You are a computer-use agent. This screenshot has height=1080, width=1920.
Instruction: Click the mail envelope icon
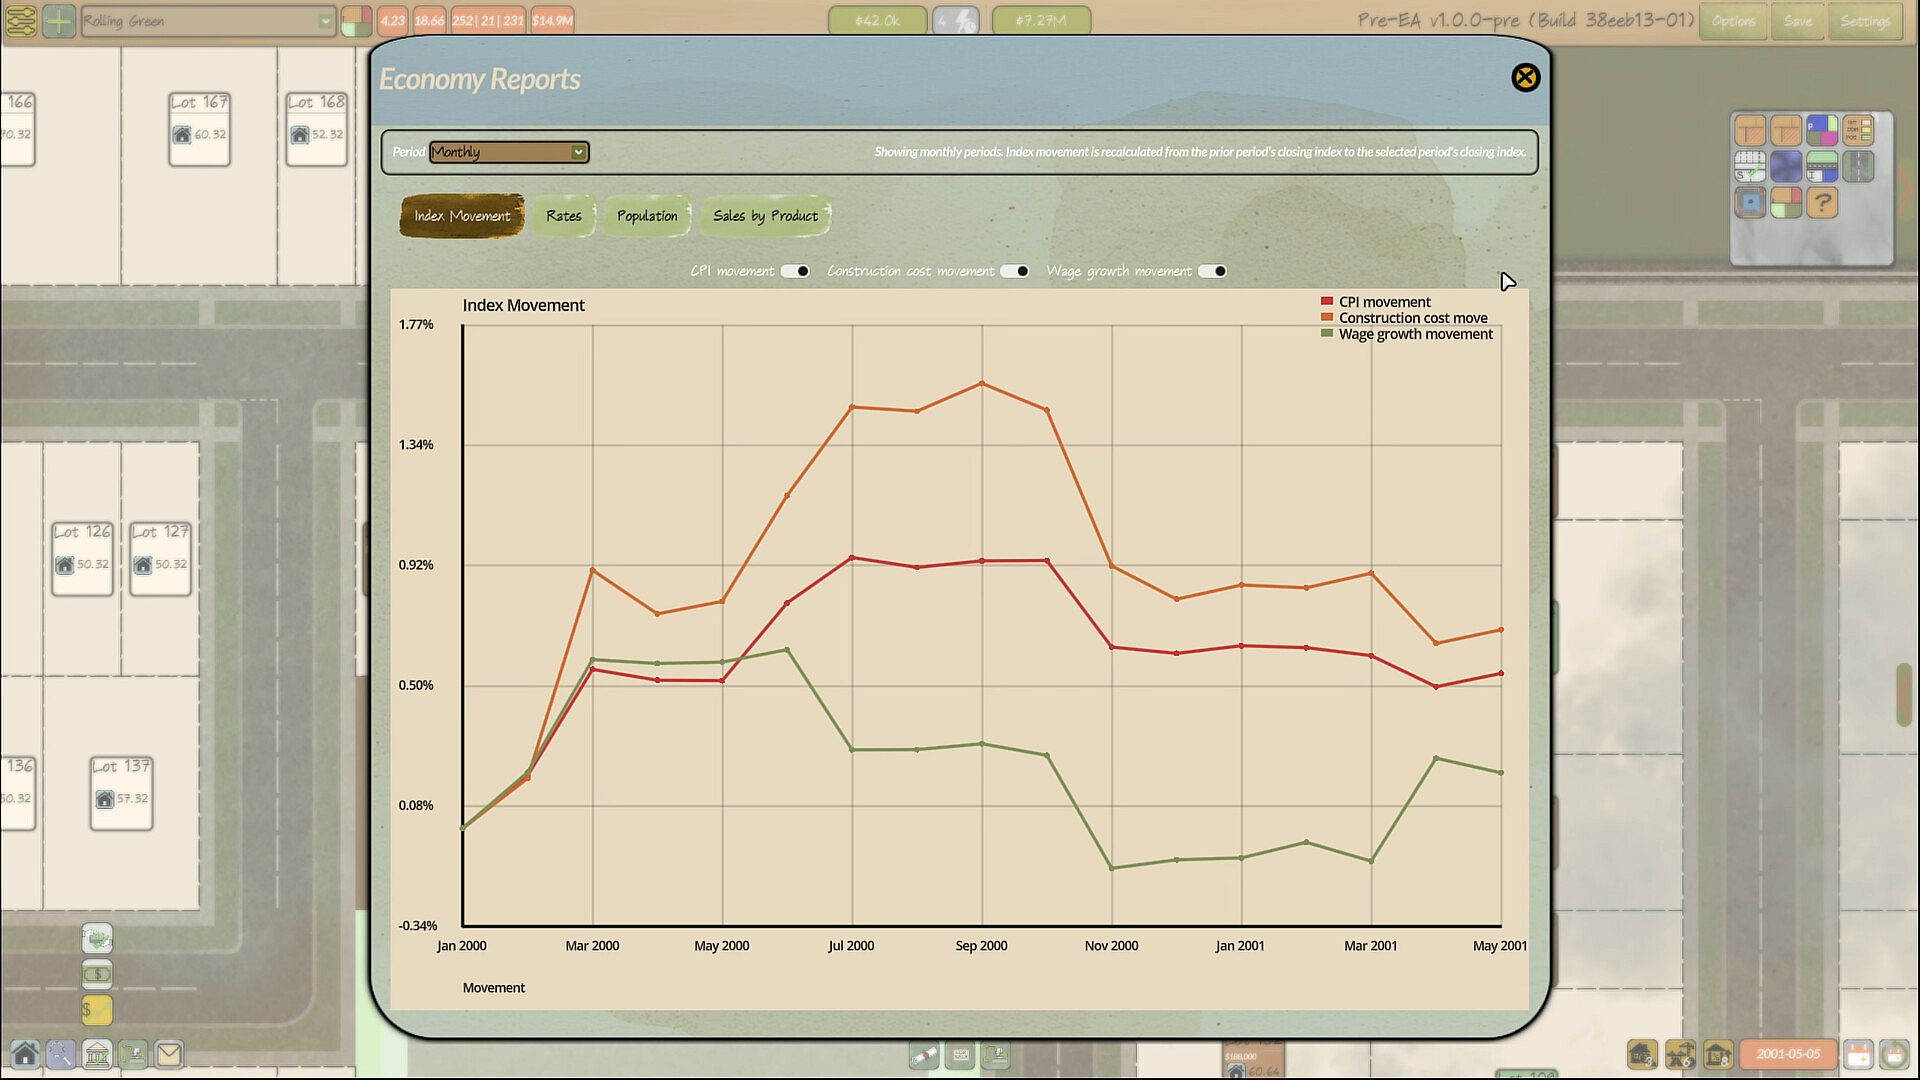click(169, 1054)
